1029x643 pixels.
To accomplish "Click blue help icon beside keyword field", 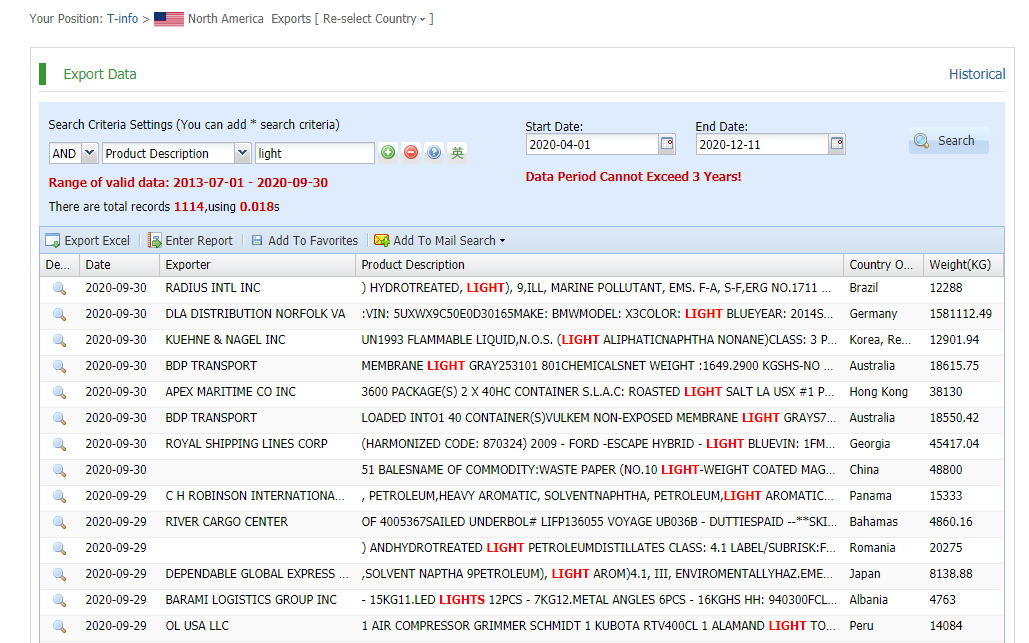I will 434,153.
